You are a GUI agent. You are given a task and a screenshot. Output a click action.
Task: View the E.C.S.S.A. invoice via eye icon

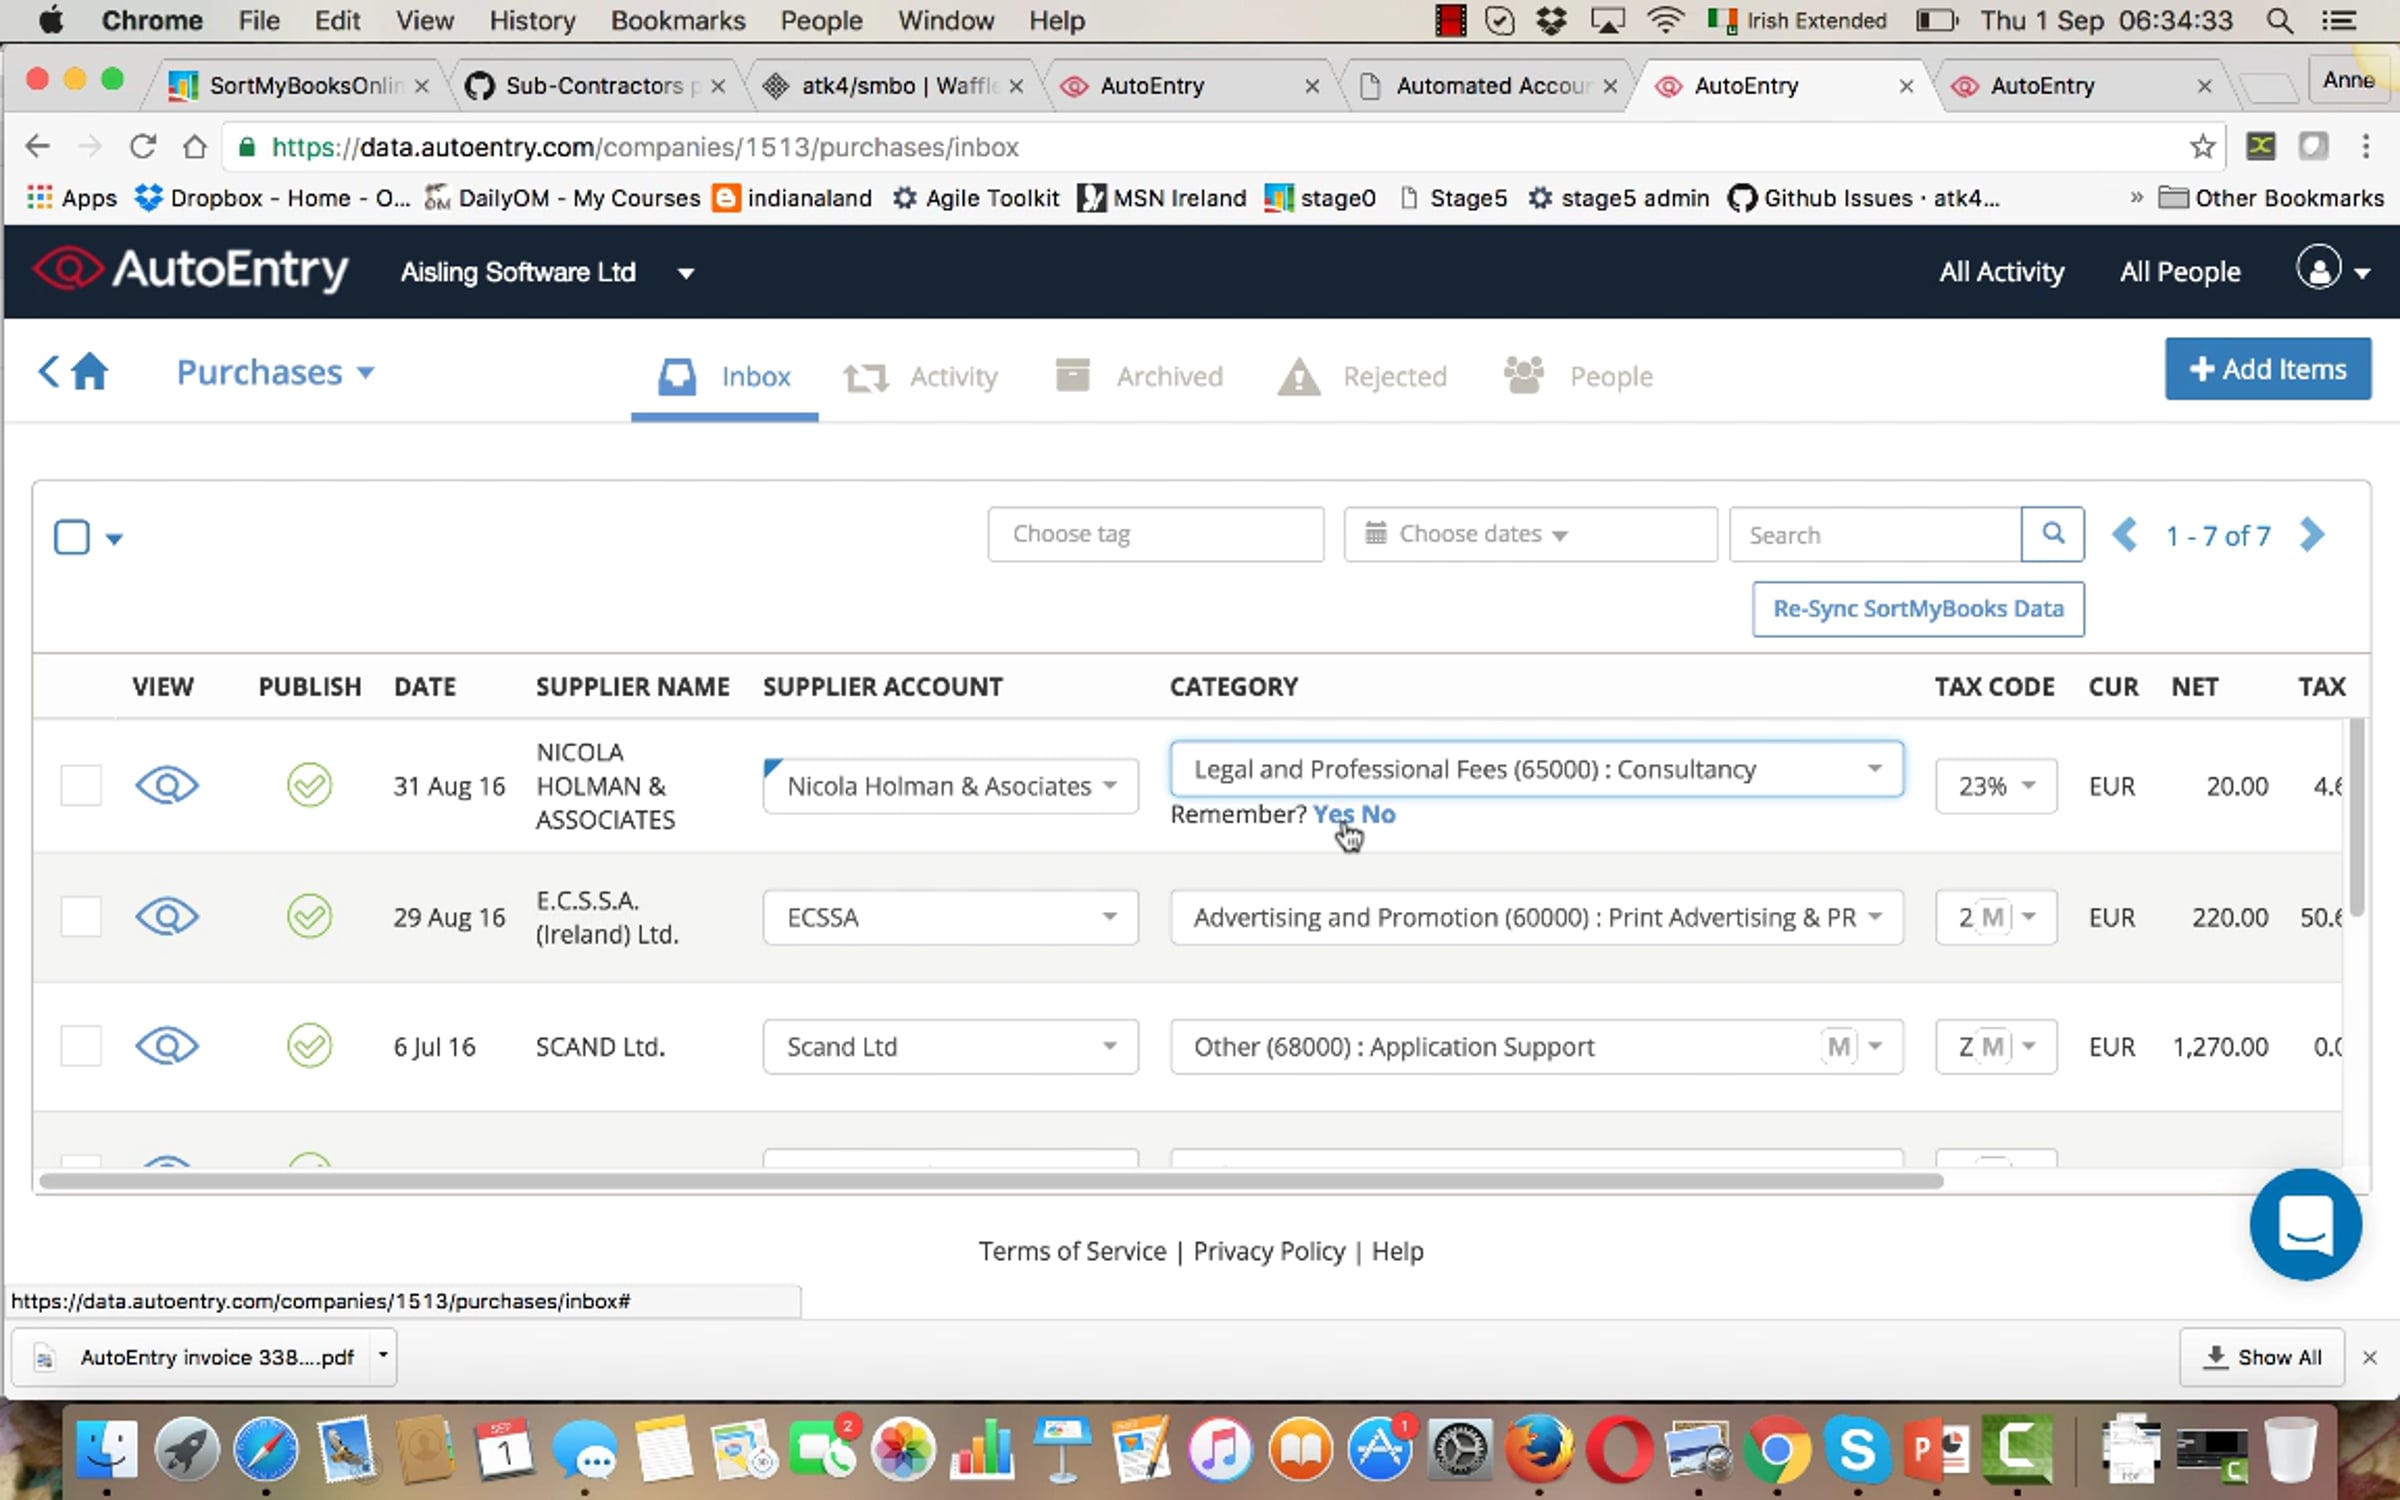[x=167, y=916]
